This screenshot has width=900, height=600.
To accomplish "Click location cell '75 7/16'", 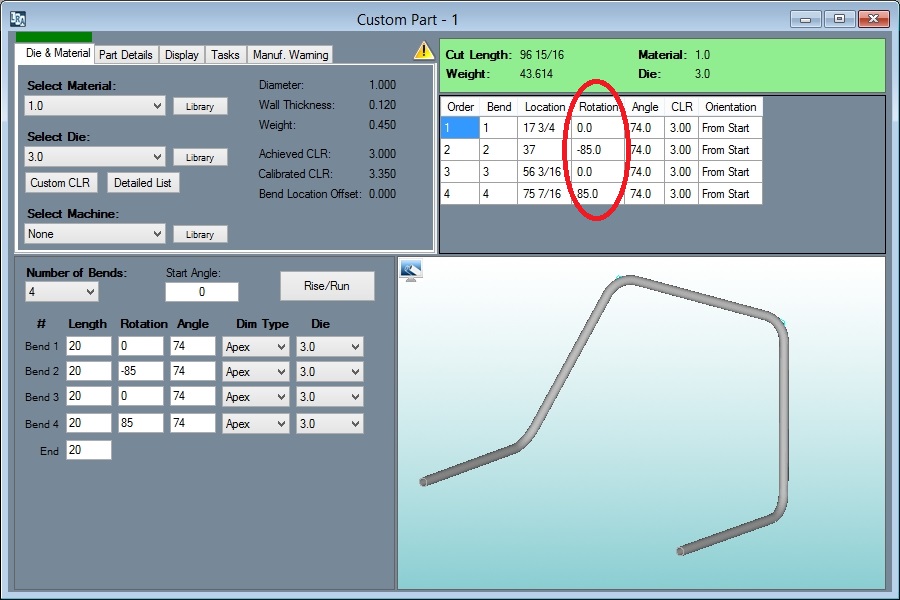I will (x=544, y=193).
